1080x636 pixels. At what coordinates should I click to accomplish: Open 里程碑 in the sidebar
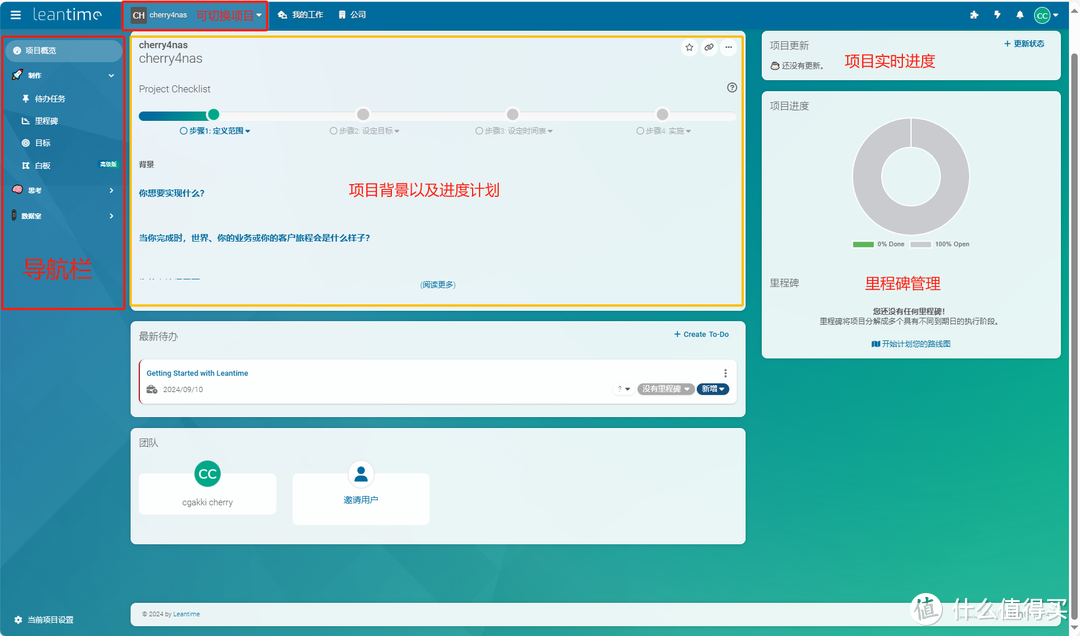tap(50, 120)
